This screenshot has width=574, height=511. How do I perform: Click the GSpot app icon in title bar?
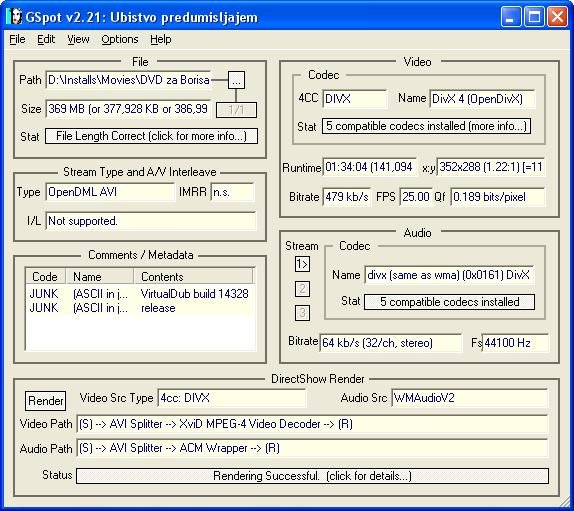14,17
